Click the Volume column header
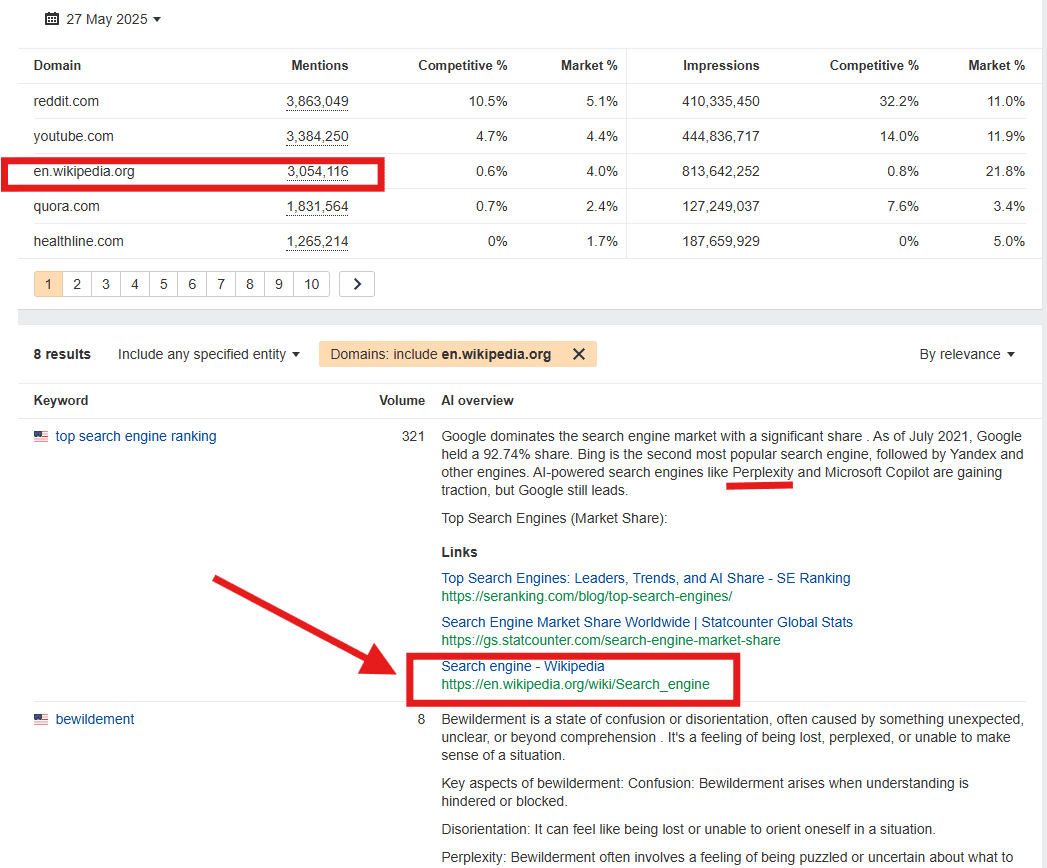1047x868 pixels. click(402, 401)
